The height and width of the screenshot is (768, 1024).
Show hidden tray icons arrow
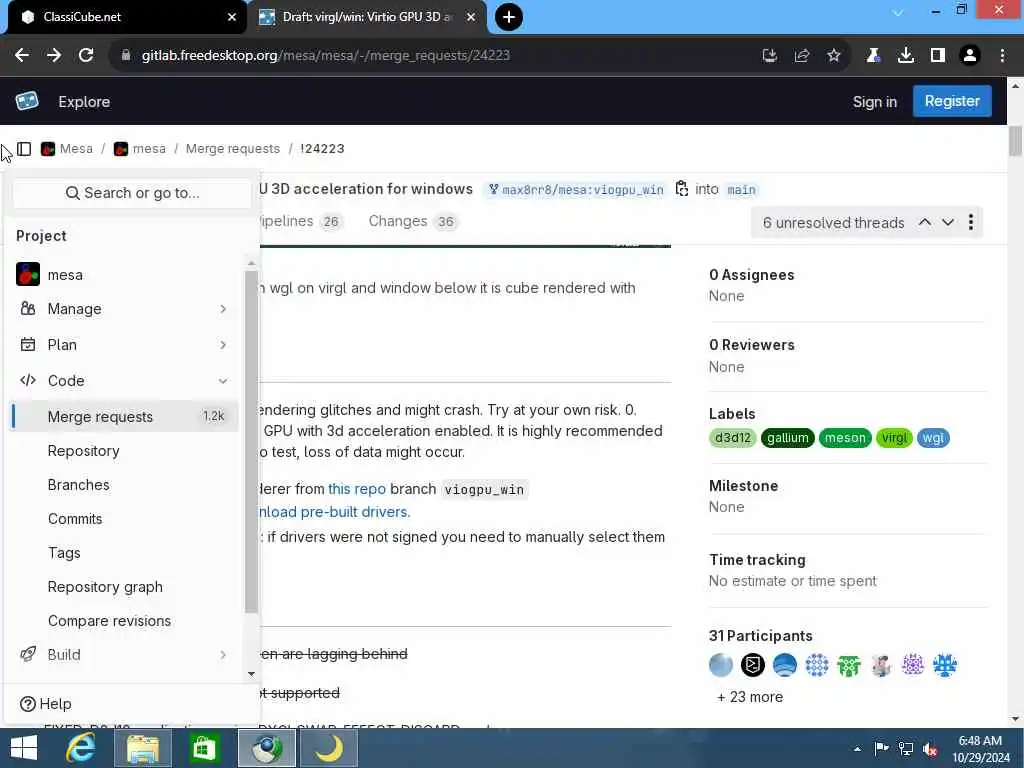pos(857,749)
